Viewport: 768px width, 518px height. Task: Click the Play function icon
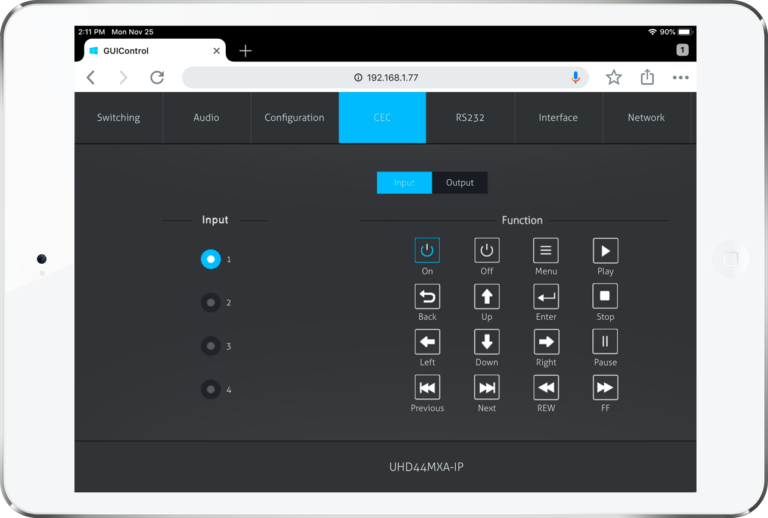point(605,251)
